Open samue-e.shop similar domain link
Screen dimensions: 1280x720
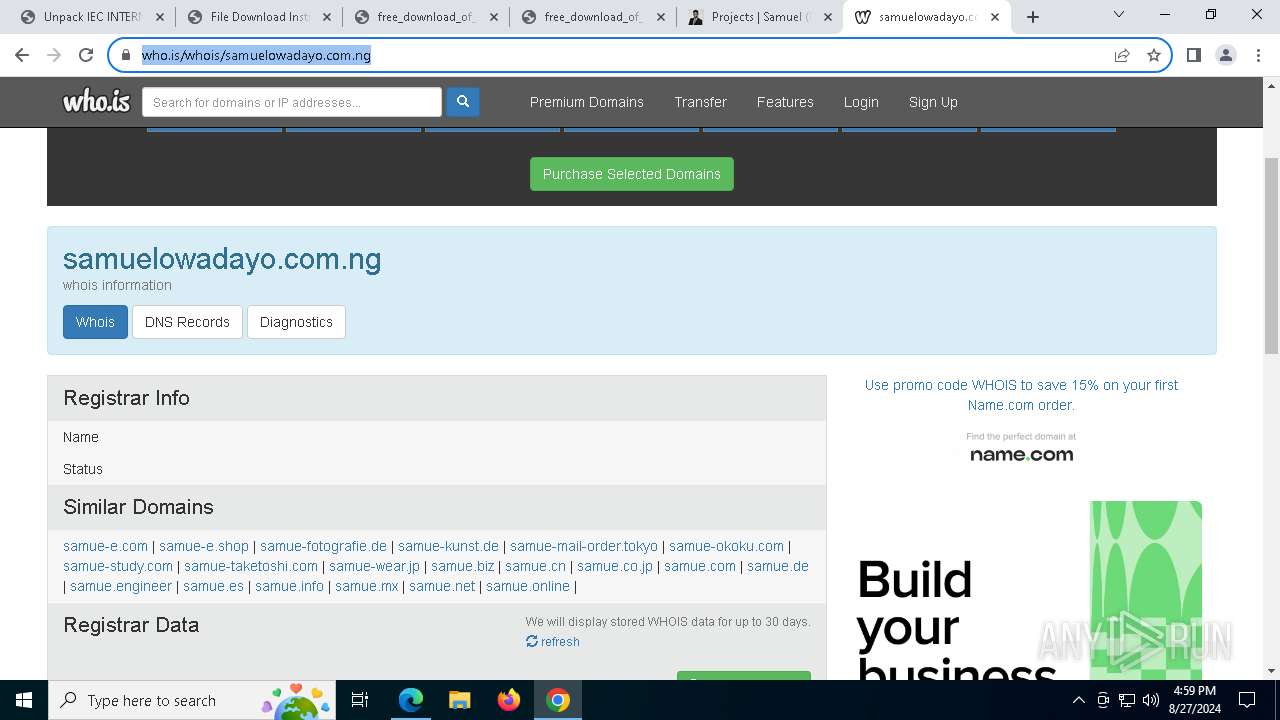click(204, 546)
